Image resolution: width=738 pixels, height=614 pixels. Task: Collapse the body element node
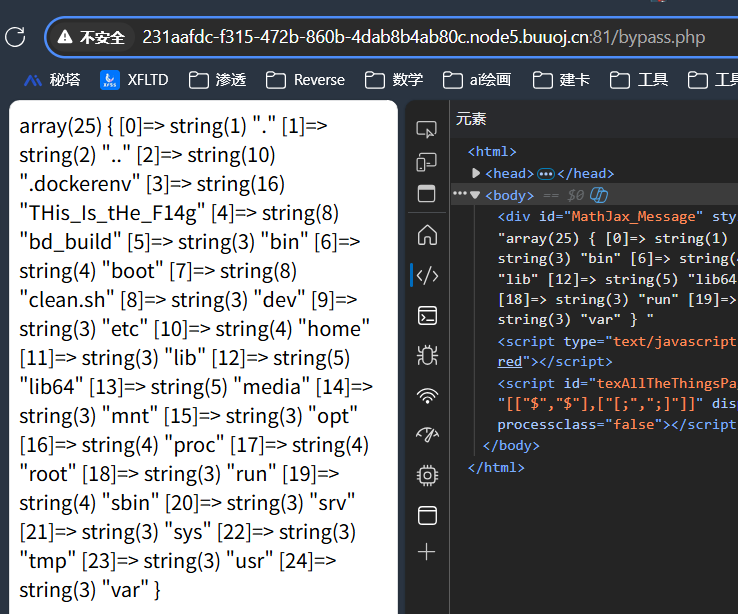pos(475,195)
